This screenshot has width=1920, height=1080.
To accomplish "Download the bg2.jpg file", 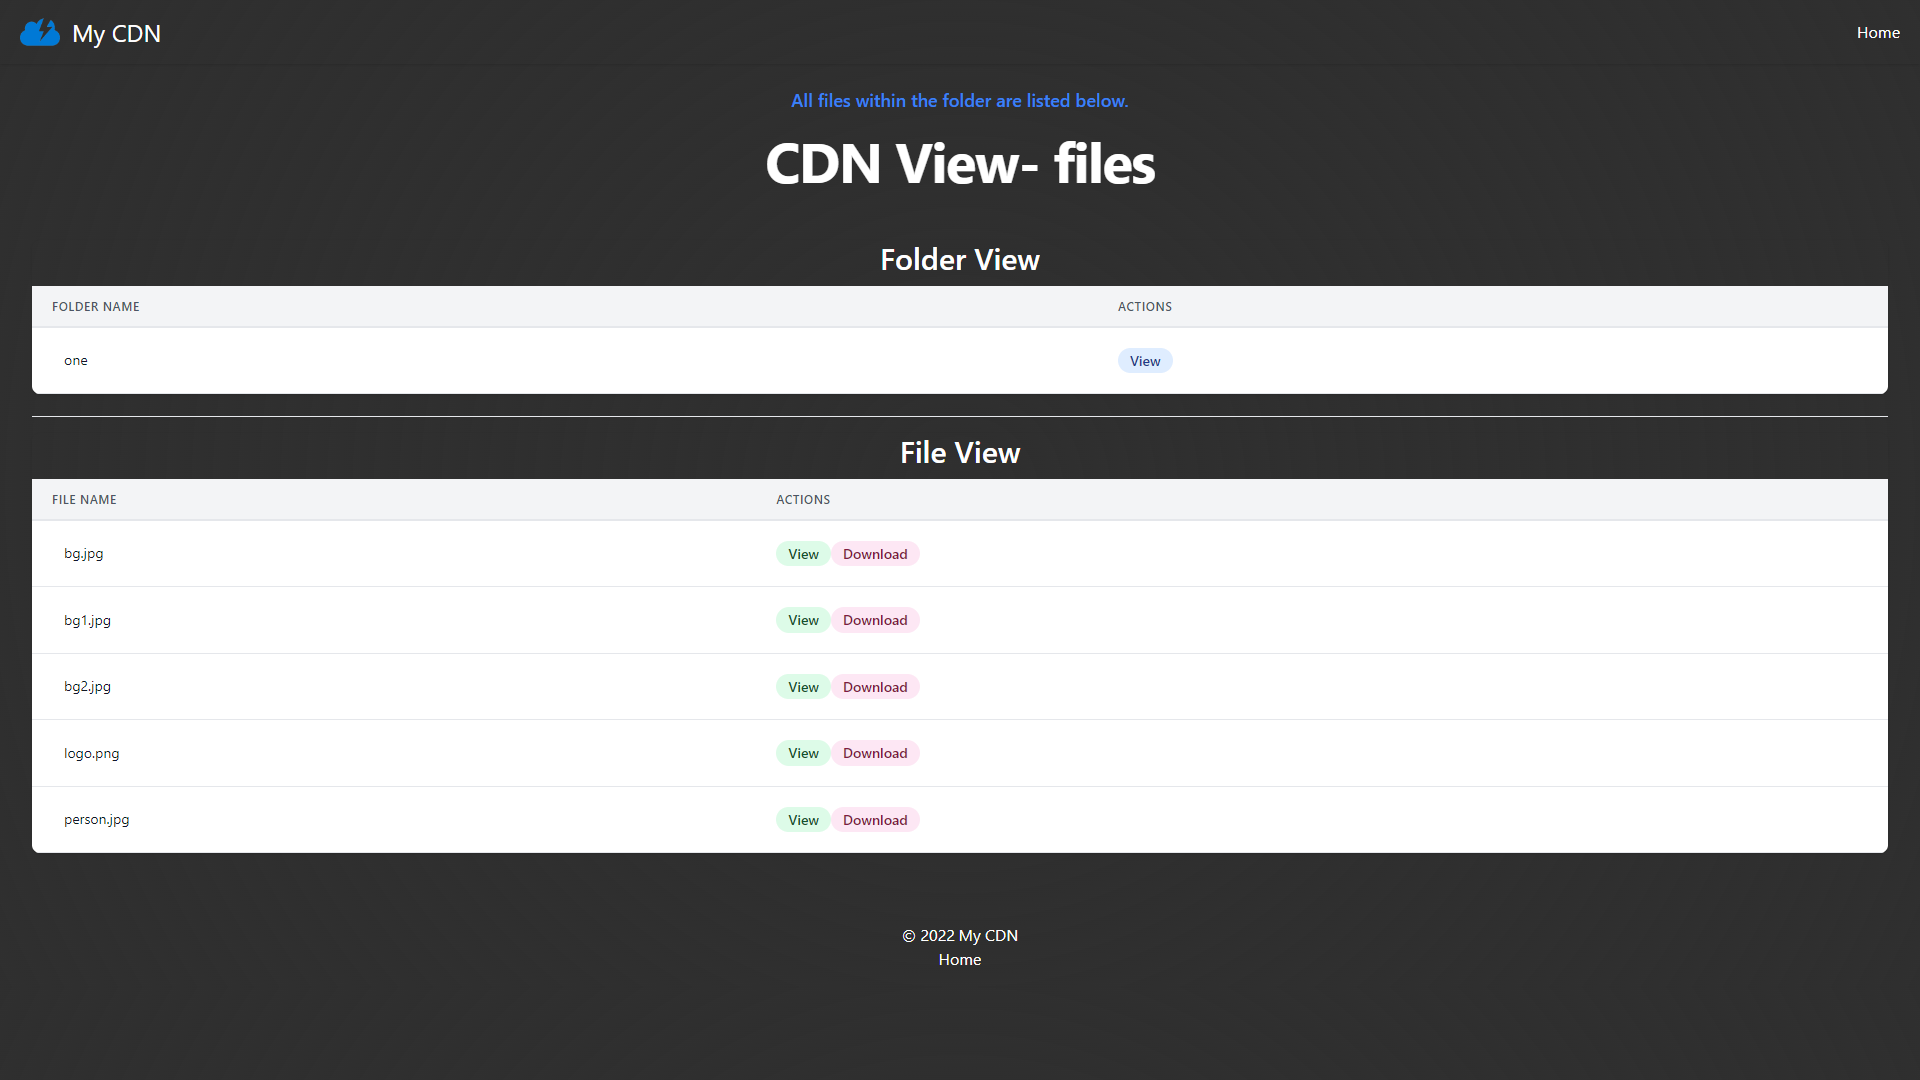I will click(874, 687).
